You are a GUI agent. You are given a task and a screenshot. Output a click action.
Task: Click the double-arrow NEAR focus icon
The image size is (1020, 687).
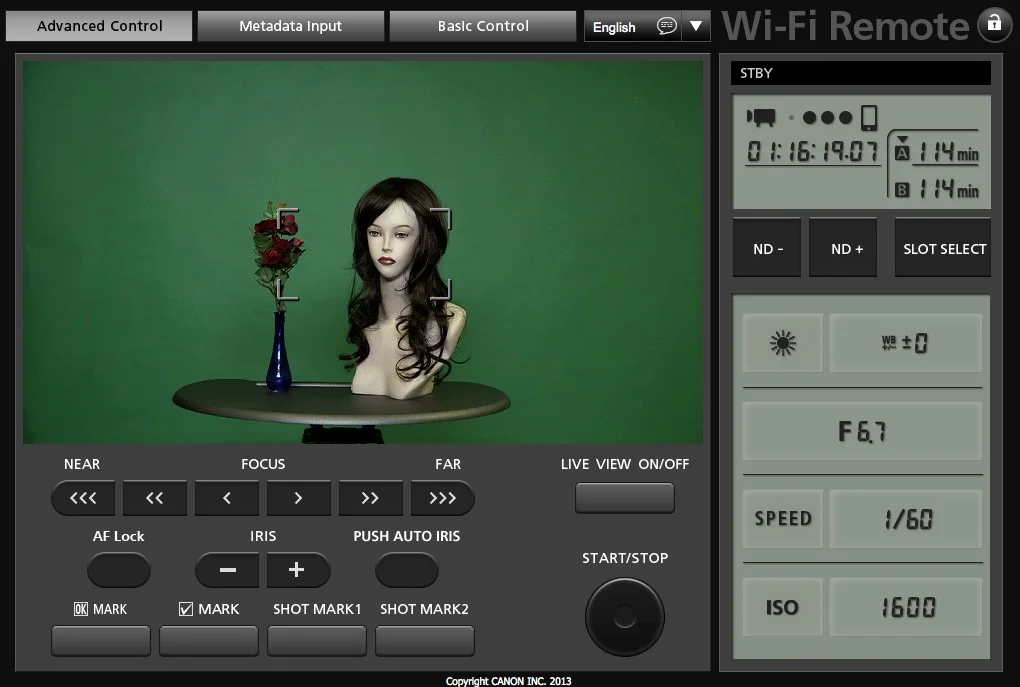tap(154, 497)
